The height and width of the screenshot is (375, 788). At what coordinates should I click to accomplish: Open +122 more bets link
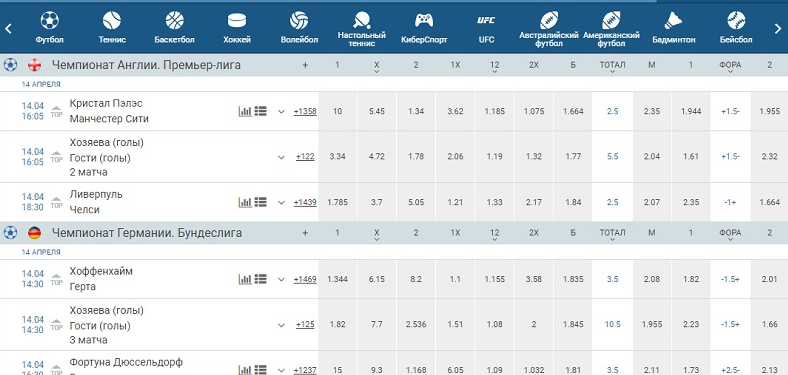(x=305, y=157)
